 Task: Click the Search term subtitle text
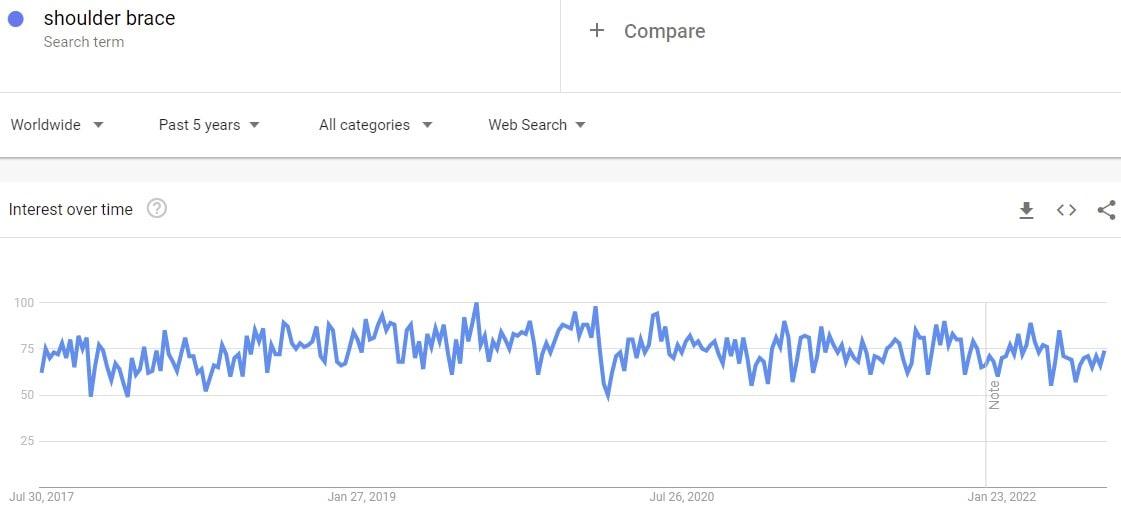84,42
